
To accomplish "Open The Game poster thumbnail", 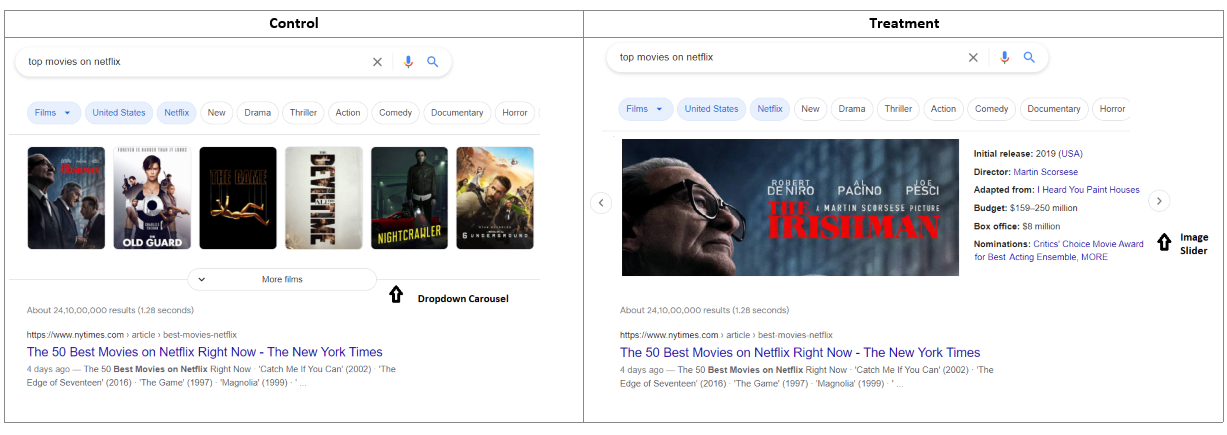I will (x=238, y=198).
